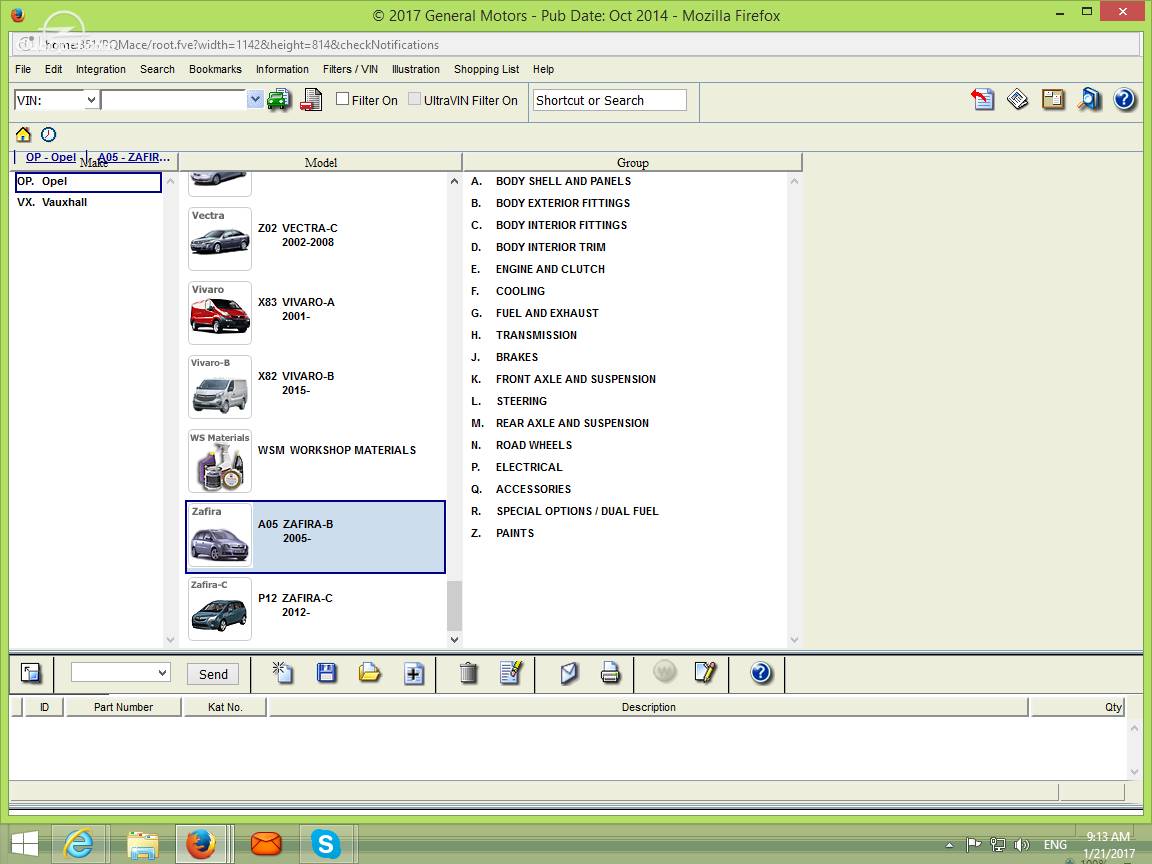Follow the A05 - ZAFIR... breadcrumb link
The image size is (1152, 864).
point(134,156)
